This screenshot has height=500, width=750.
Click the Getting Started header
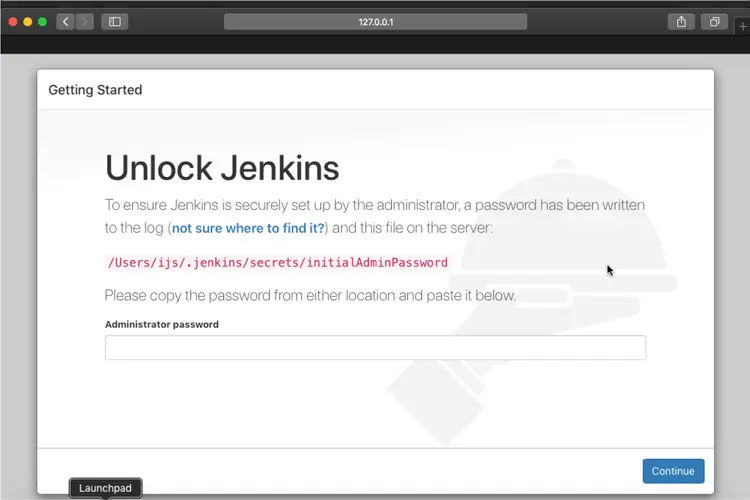coord(95,90)
